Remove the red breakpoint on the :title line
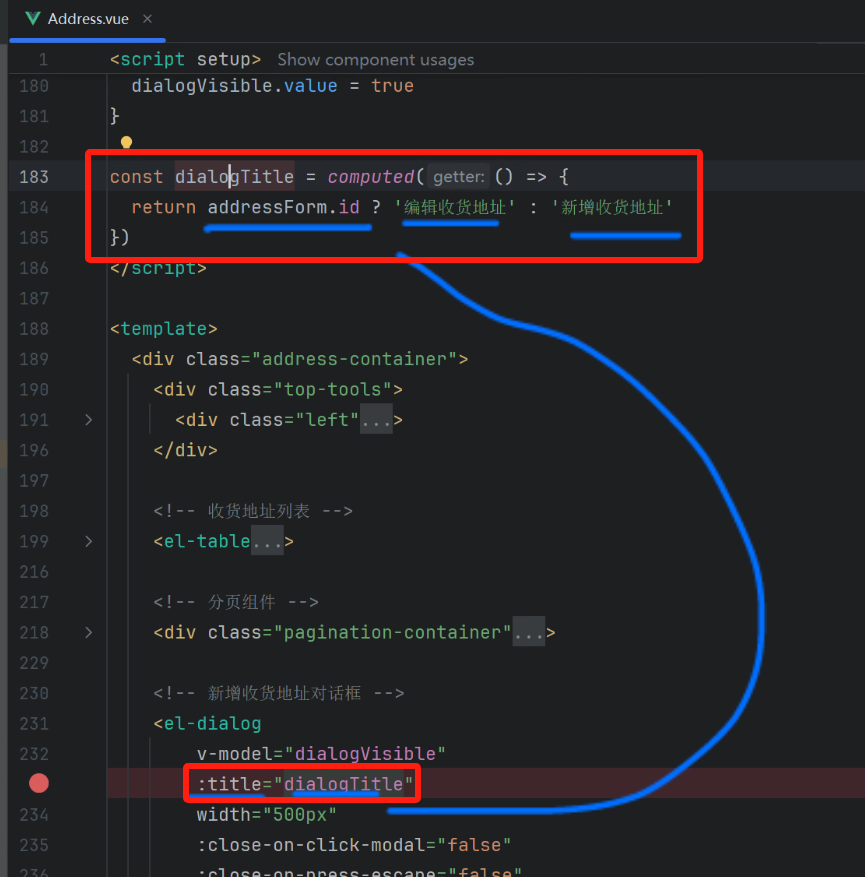Screen dimensions: 865x877 tap(39, 784)
